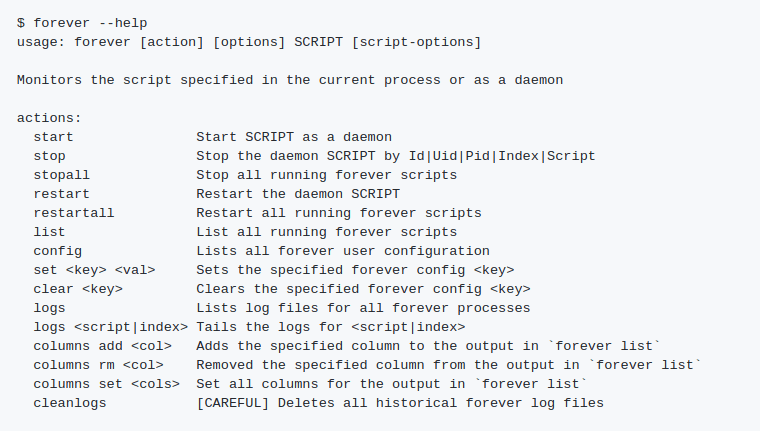760x431 pixels.
Task: Click the 'restart' action name
Action: [x=61, y=194]
